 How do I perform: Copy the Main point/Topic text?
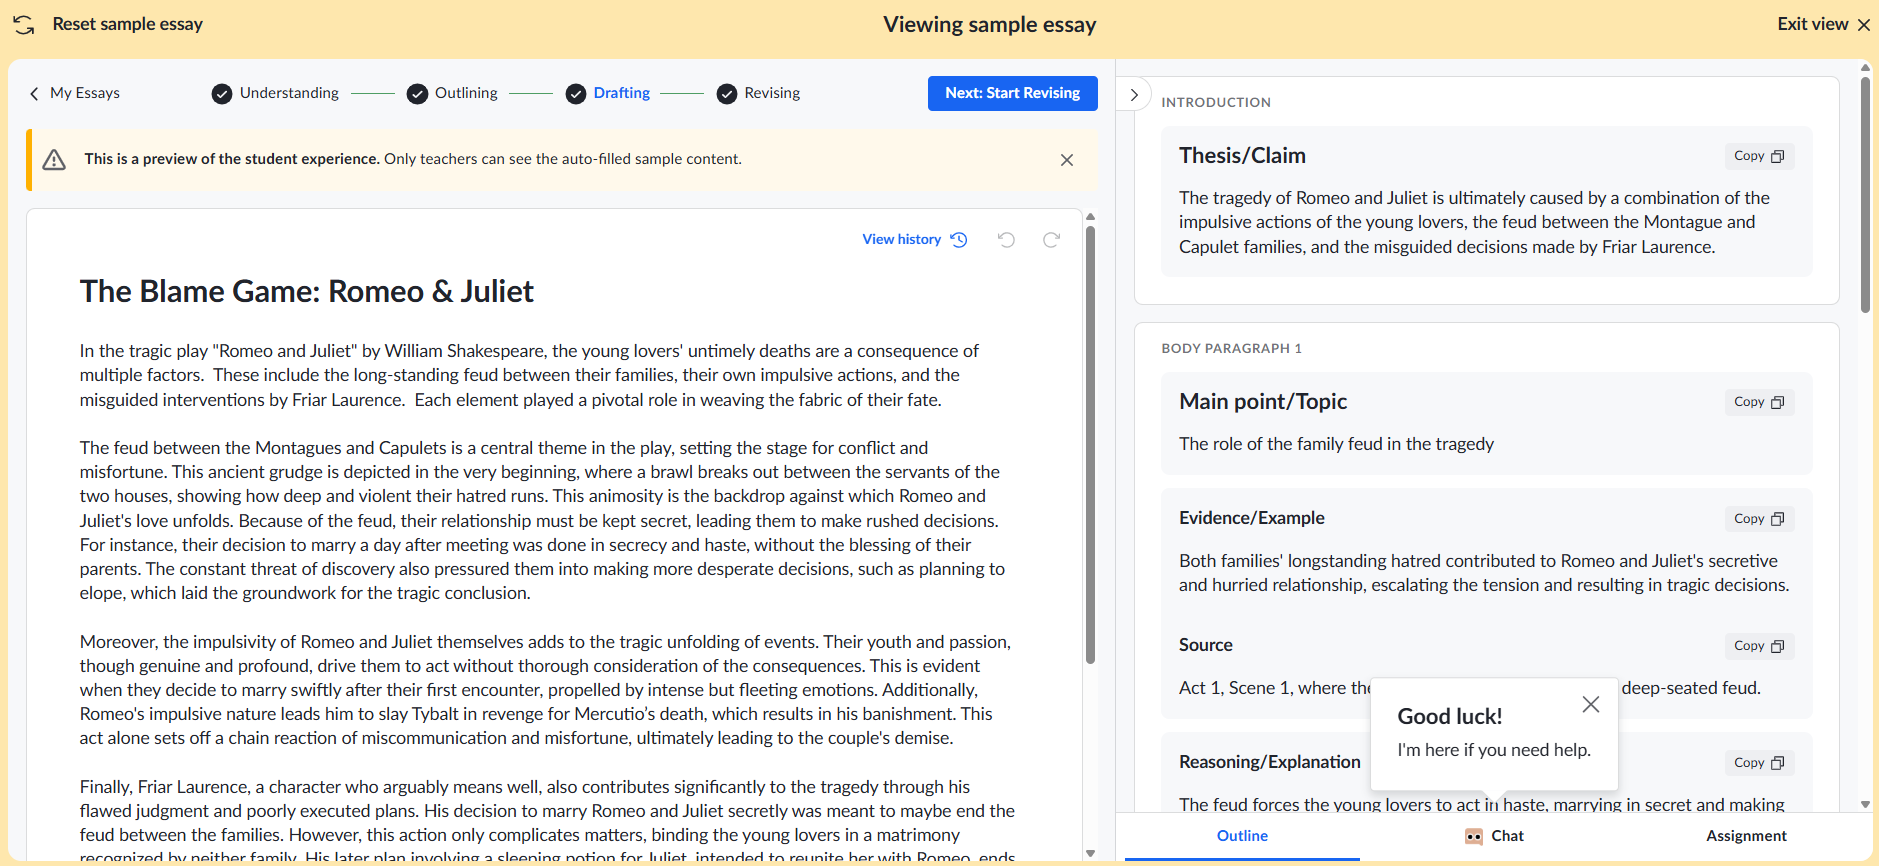[1759, 402]
